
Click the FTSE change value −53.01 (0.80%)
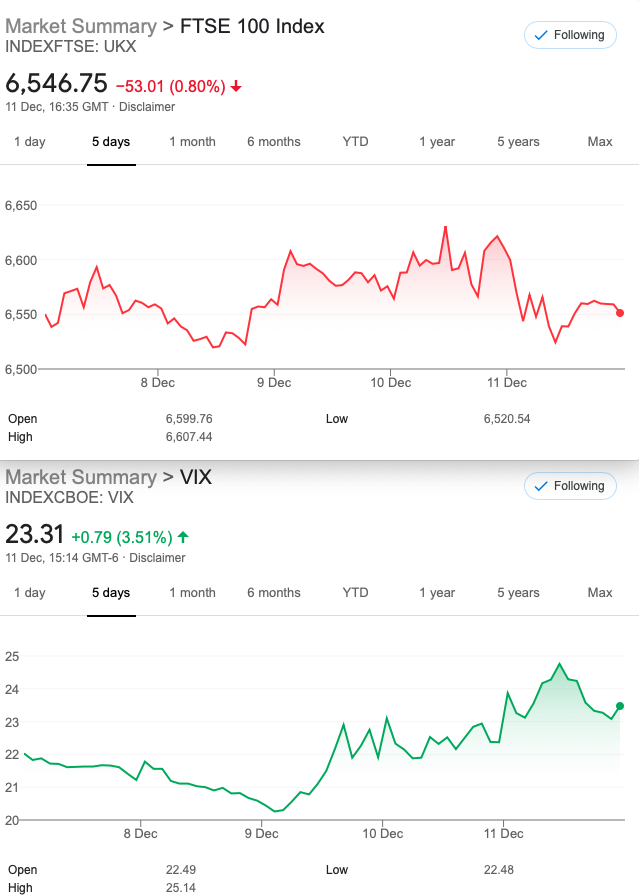(x=171, y=86)
